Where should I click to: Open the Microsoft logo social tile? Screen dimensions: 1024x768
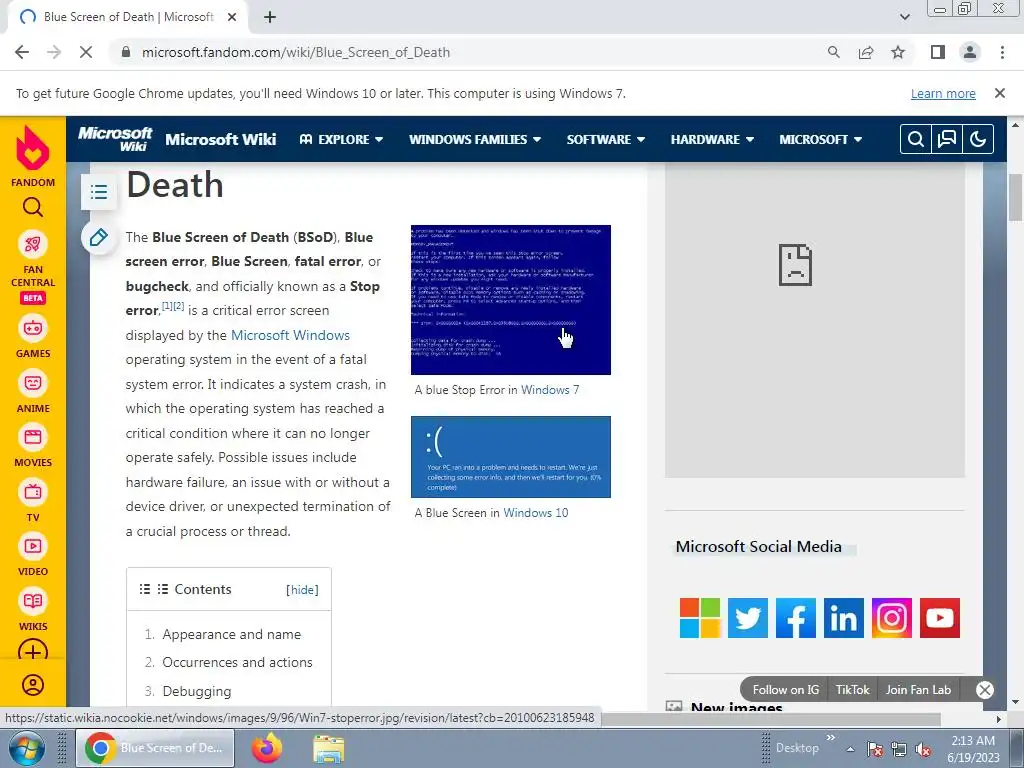[x=699, y=618]
